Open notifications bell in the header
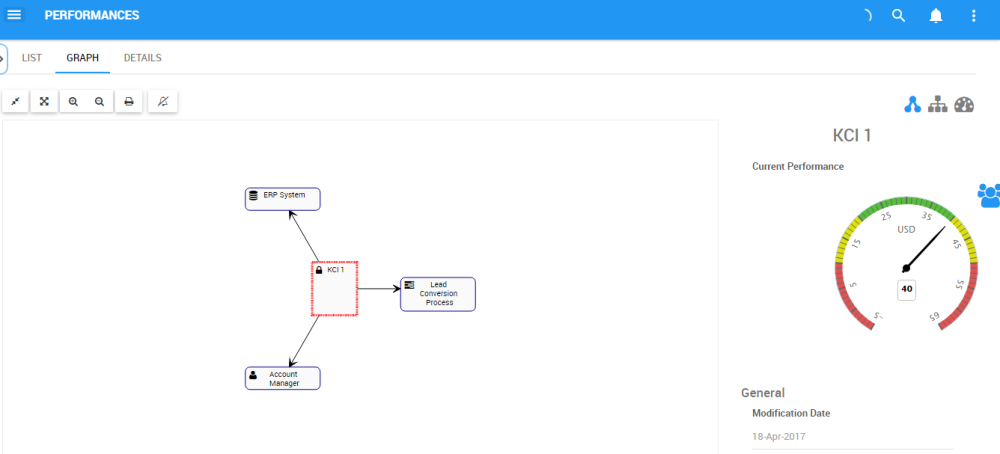 [936, 16]
